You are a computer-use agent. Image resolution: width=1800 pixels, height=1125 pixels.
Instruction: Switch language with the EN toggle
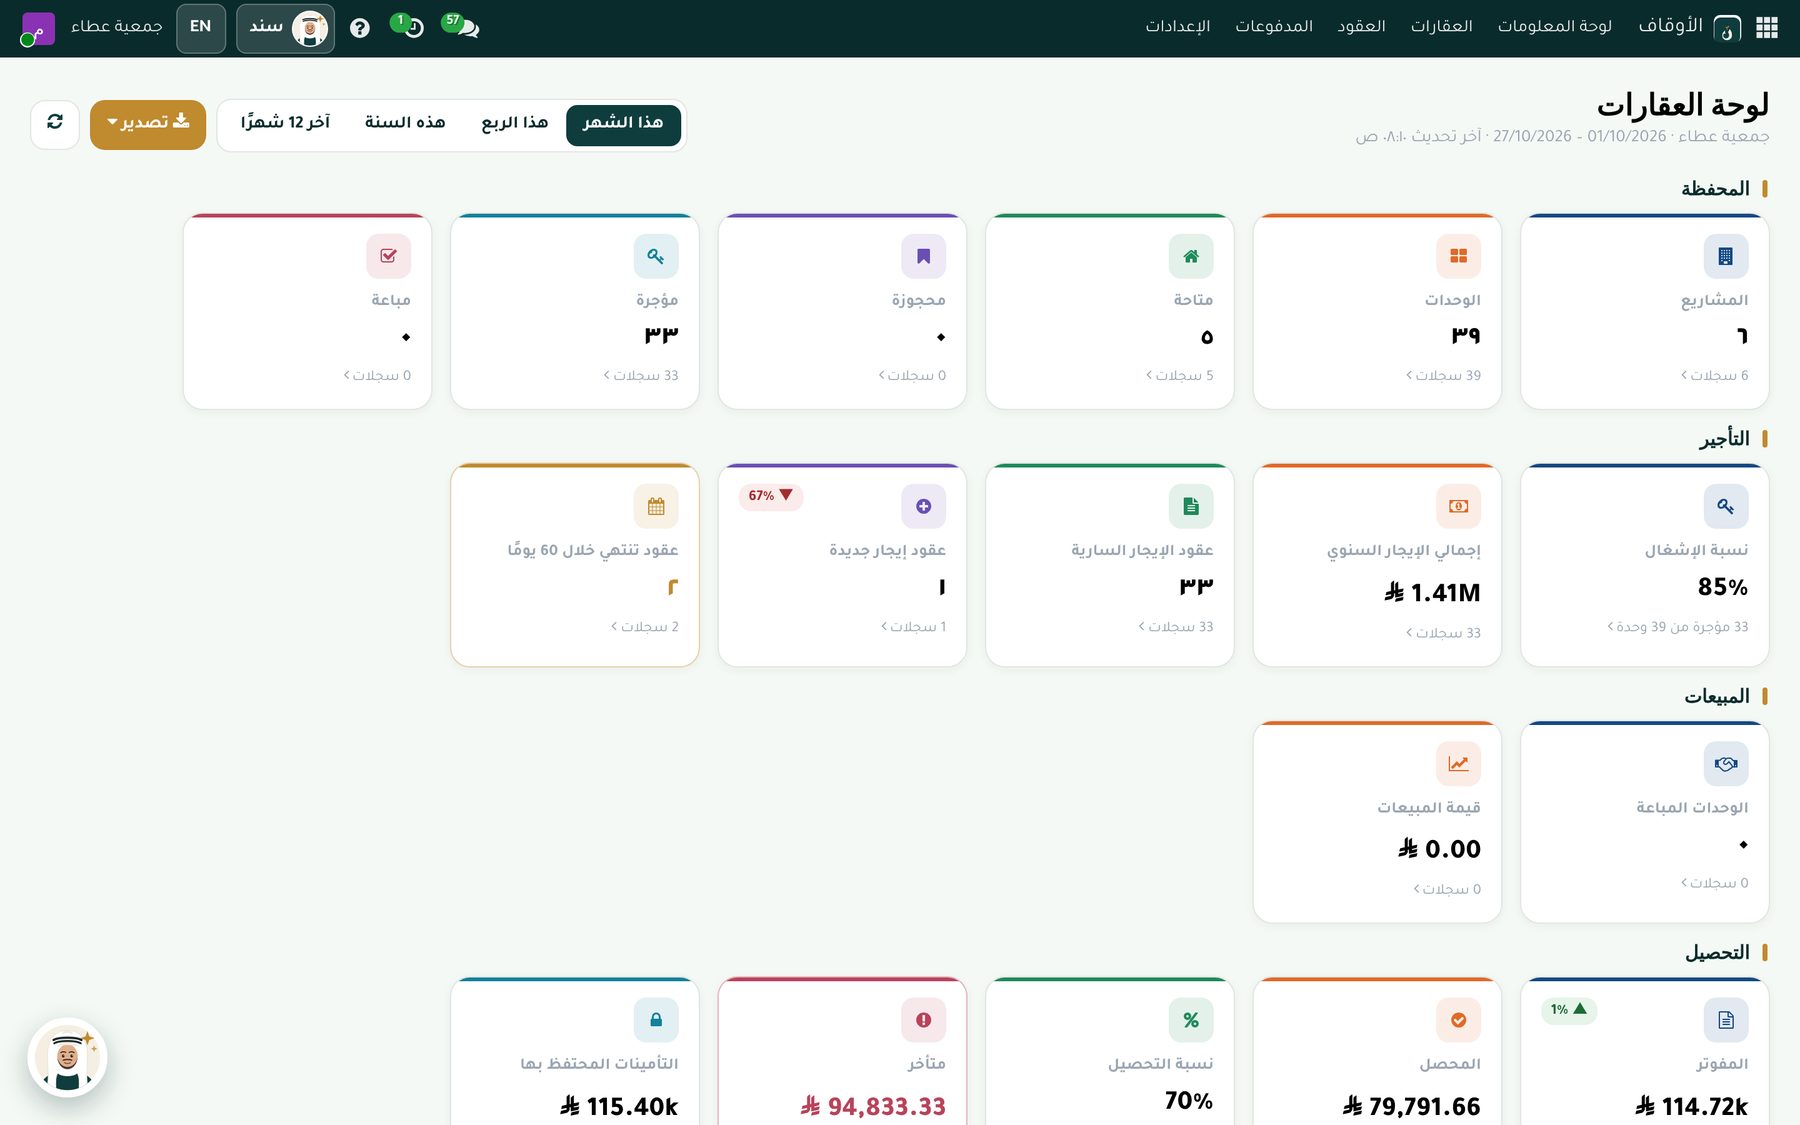201,27
